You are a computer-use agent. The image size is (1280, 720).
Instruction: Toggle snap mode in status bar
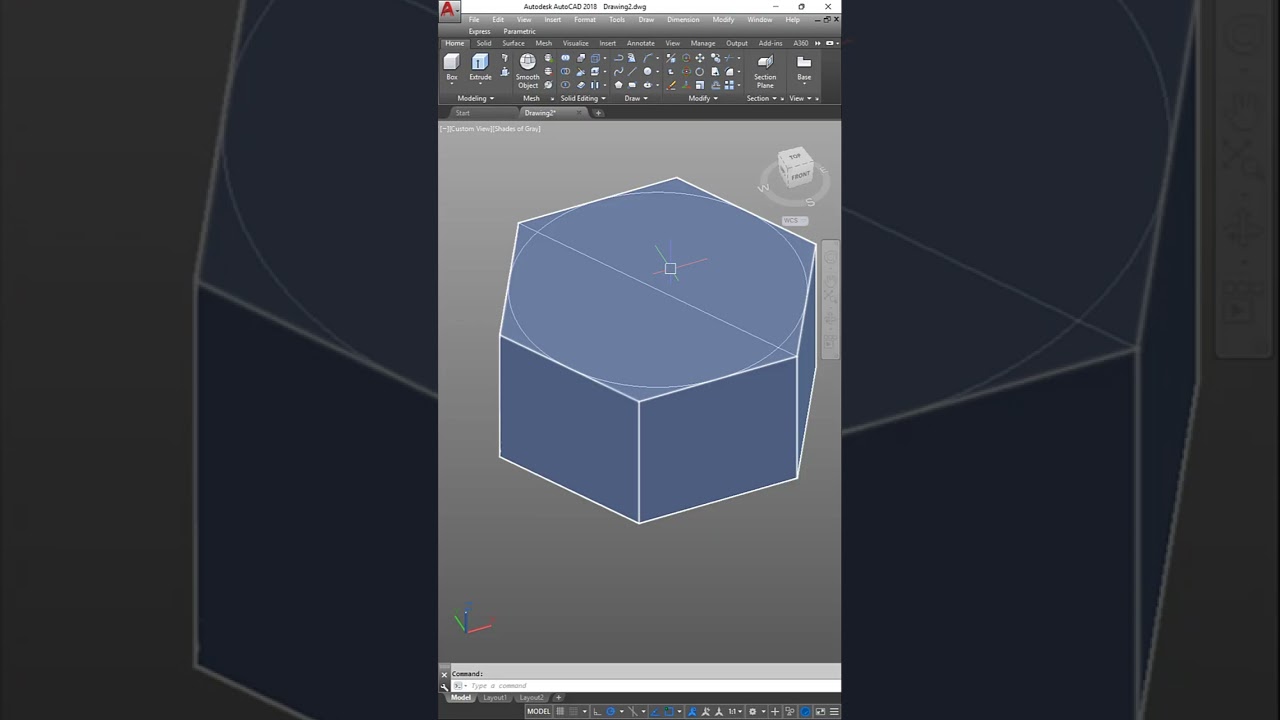[x=573, y=712]
